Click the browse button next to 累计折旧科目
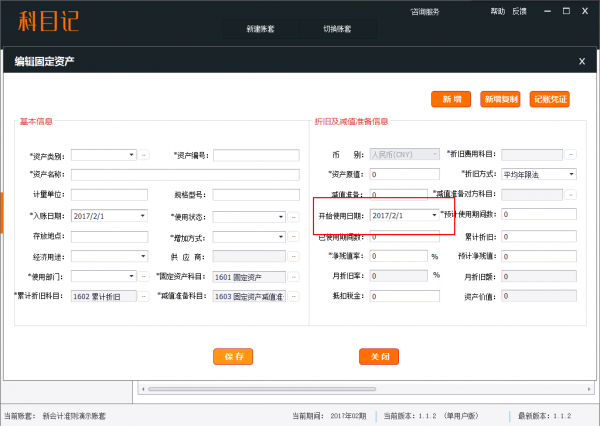The image size is (600, 426). pos(144,297)
